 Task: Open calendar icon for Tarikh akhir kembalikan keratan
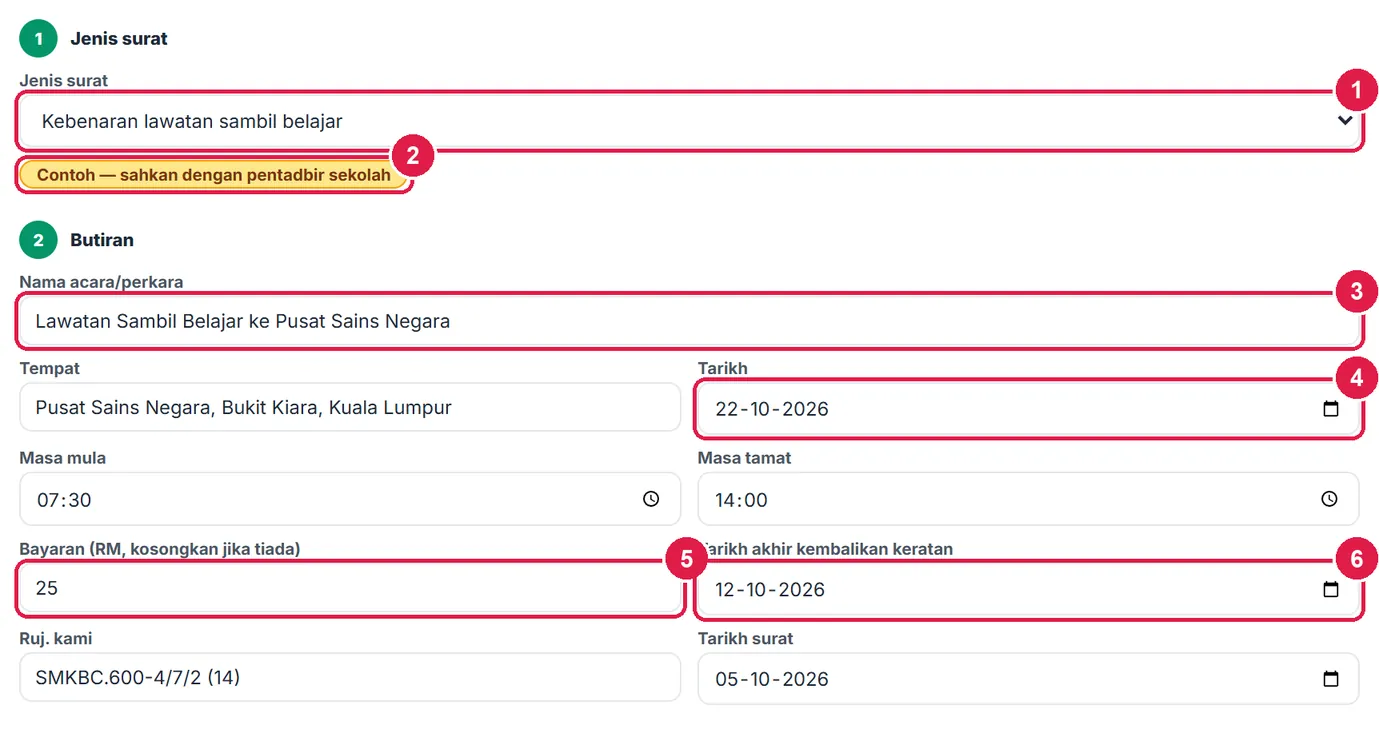[1330, 589]
